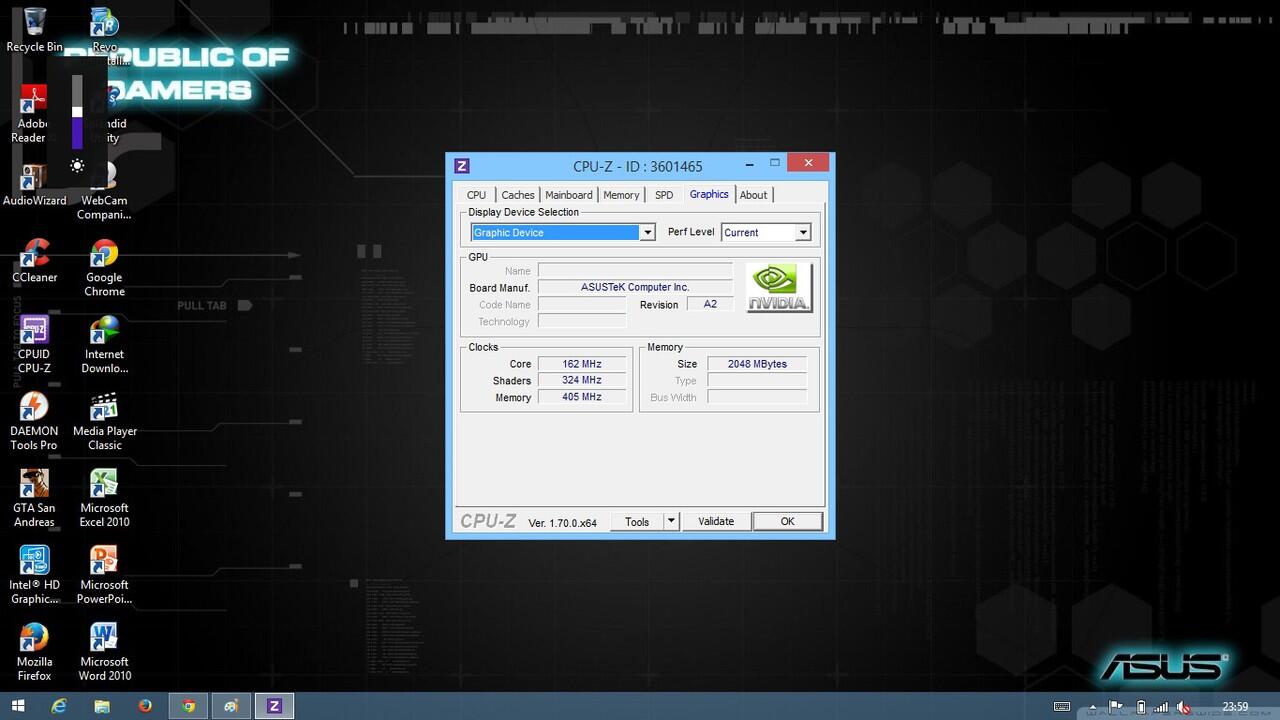Switch to the Paint taskbar button
This screenshot has height=720, width=1280.
tap(231, 706)
